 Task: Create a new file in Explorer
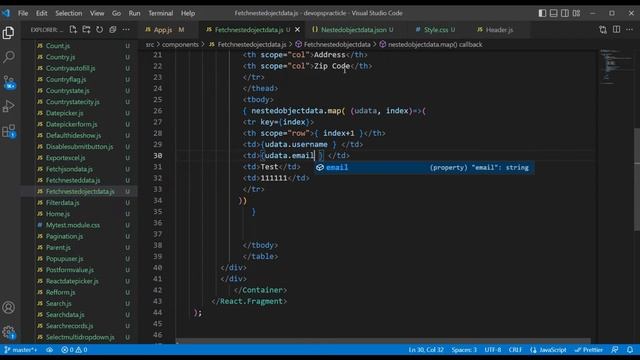click(x=73, y=30)
